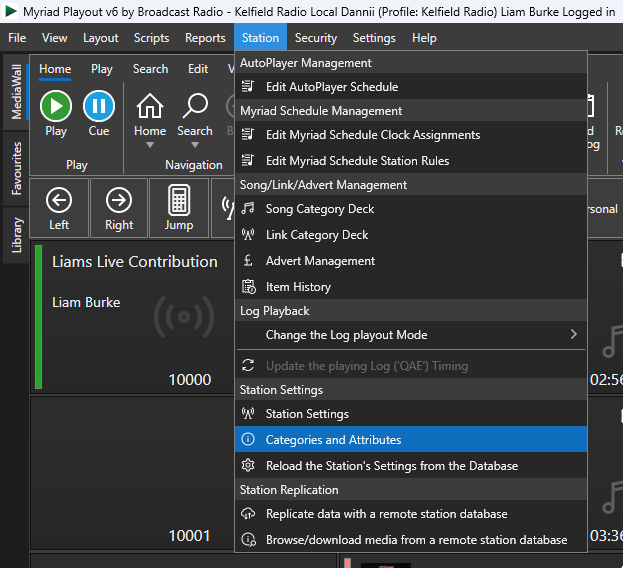The height and width of the screenshot is (568, 623).
Task: Open Item History from Station menu
Action: (298, 287)
